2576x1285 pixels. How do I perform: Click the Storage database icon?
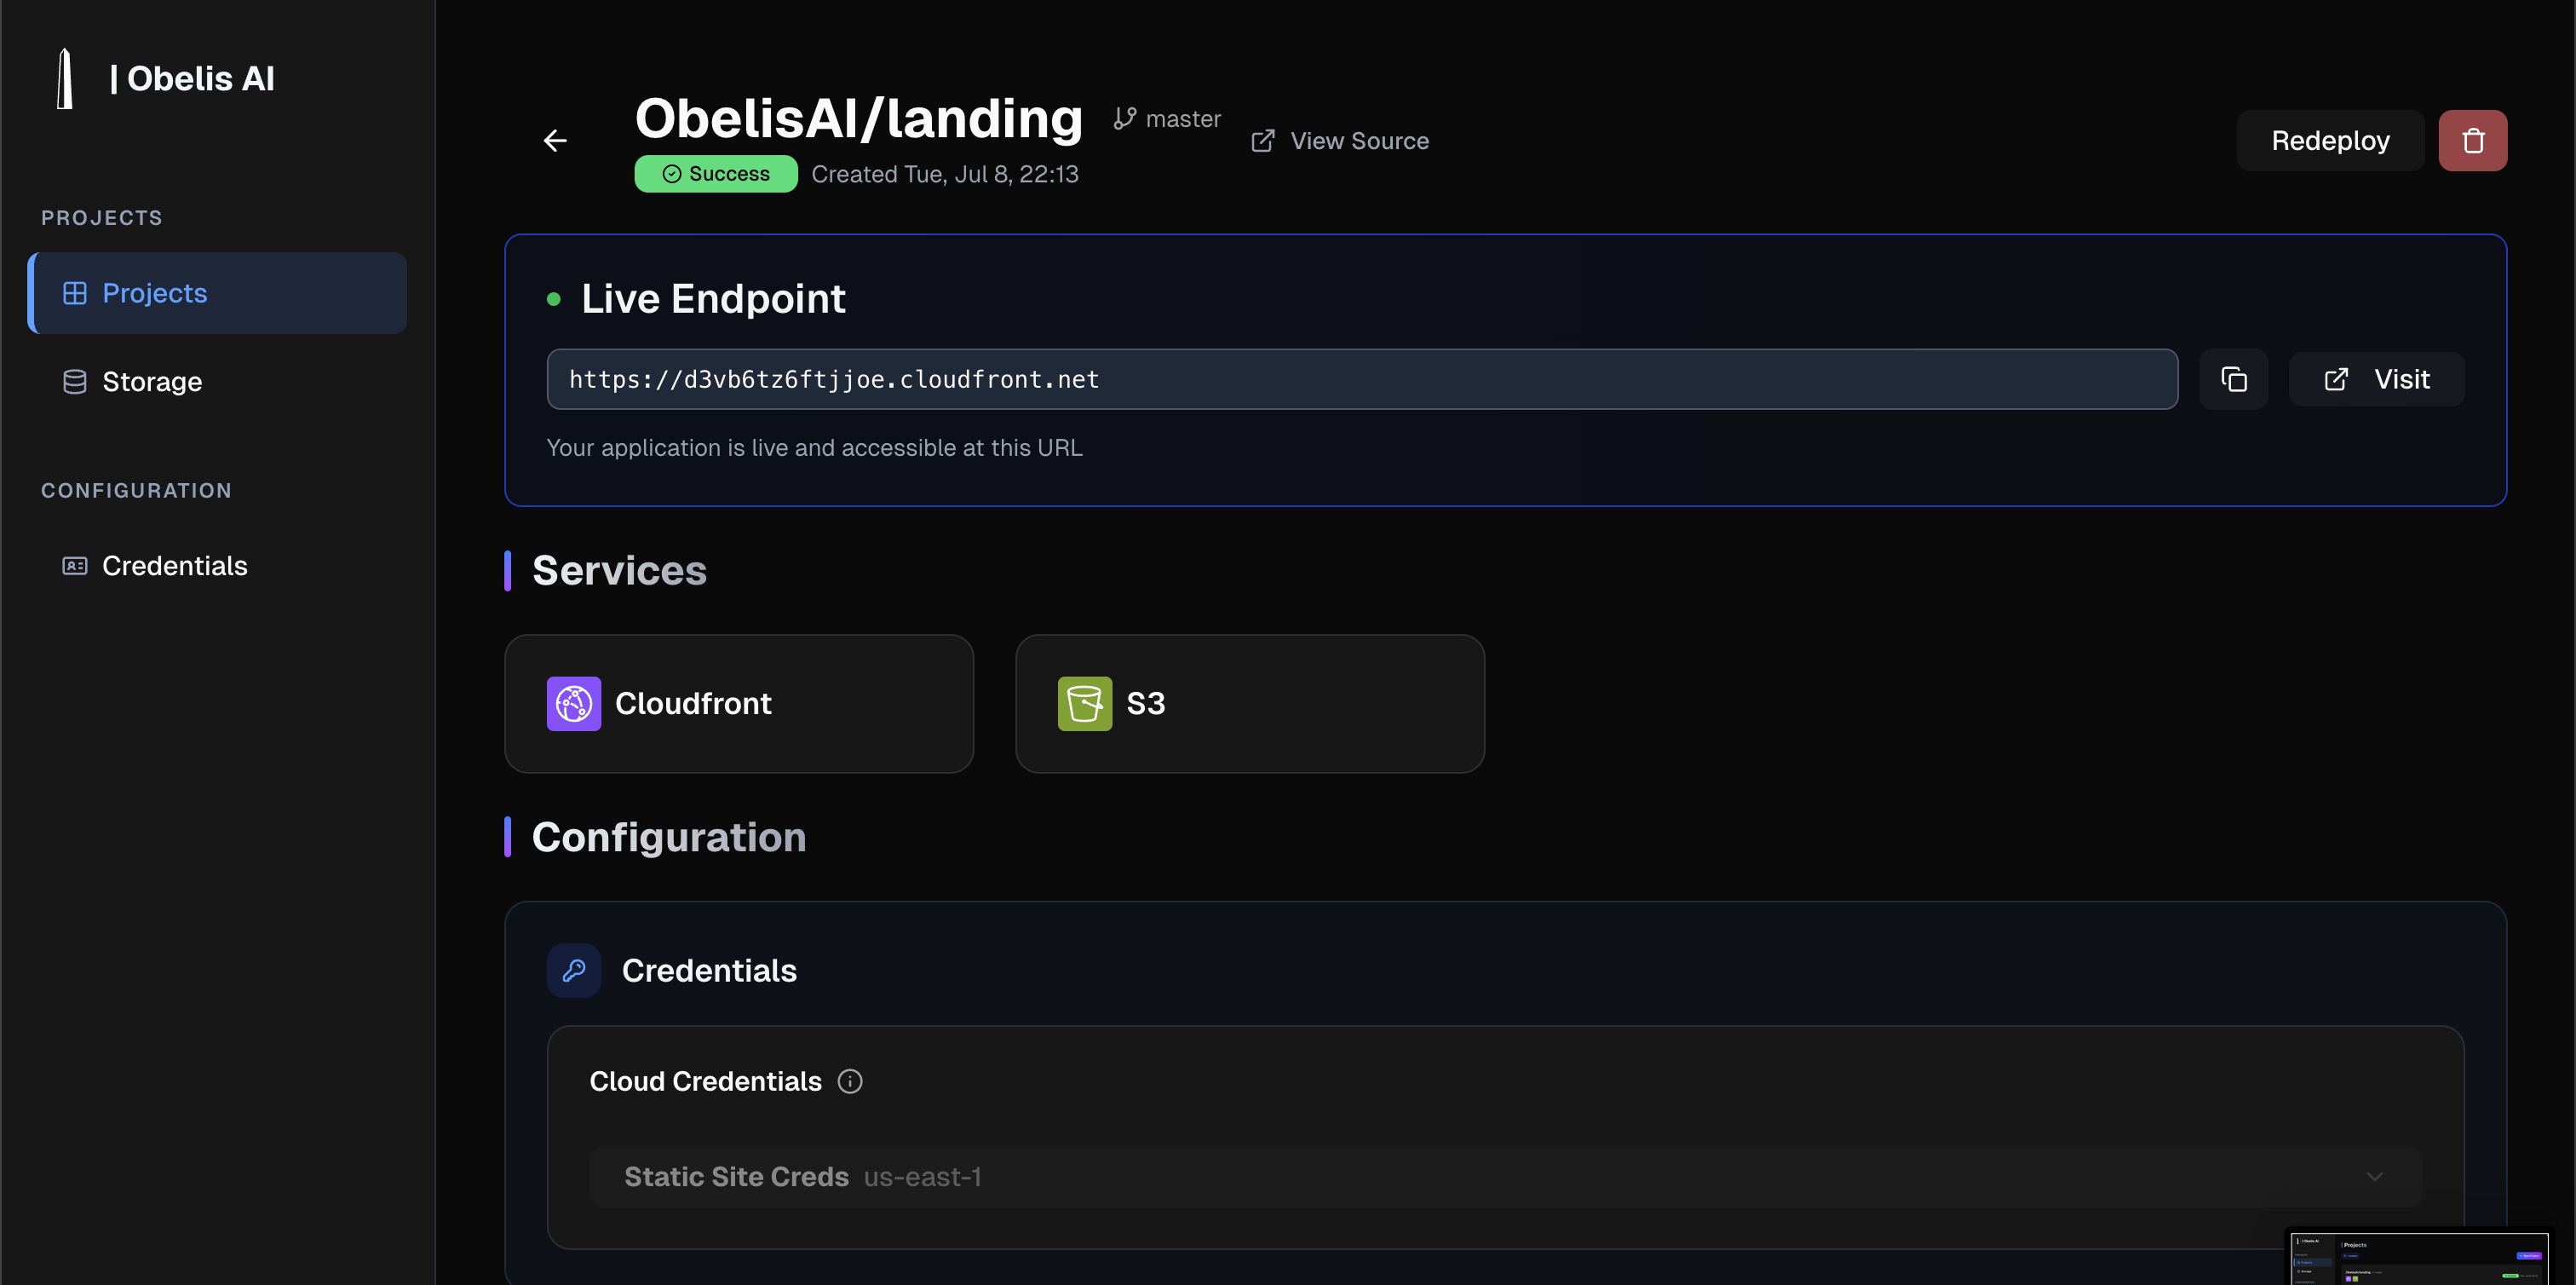(x=74, y=381)
